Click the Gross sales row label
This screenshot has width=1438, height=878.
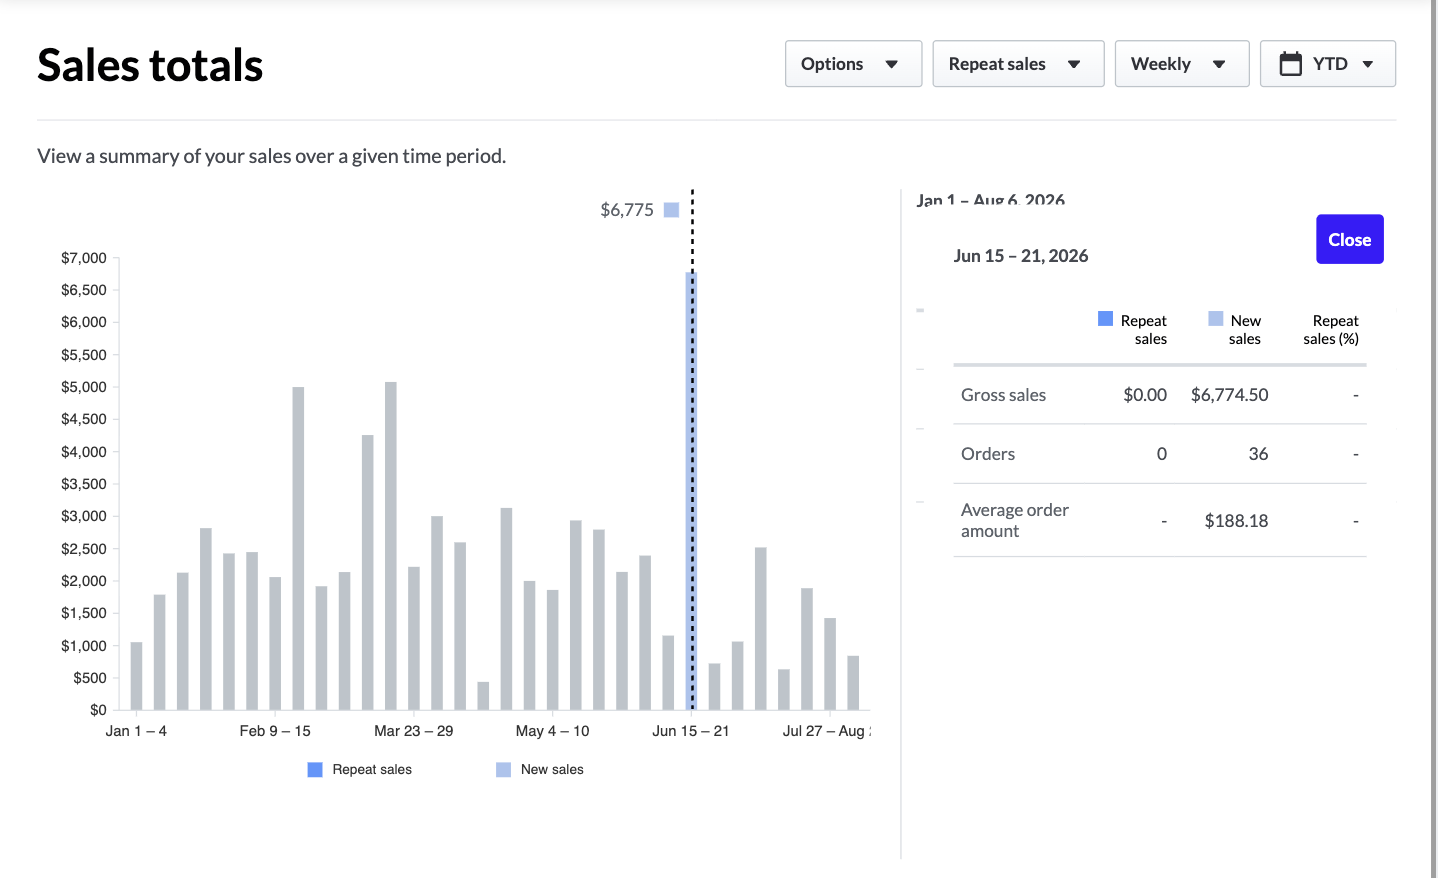1003,395
